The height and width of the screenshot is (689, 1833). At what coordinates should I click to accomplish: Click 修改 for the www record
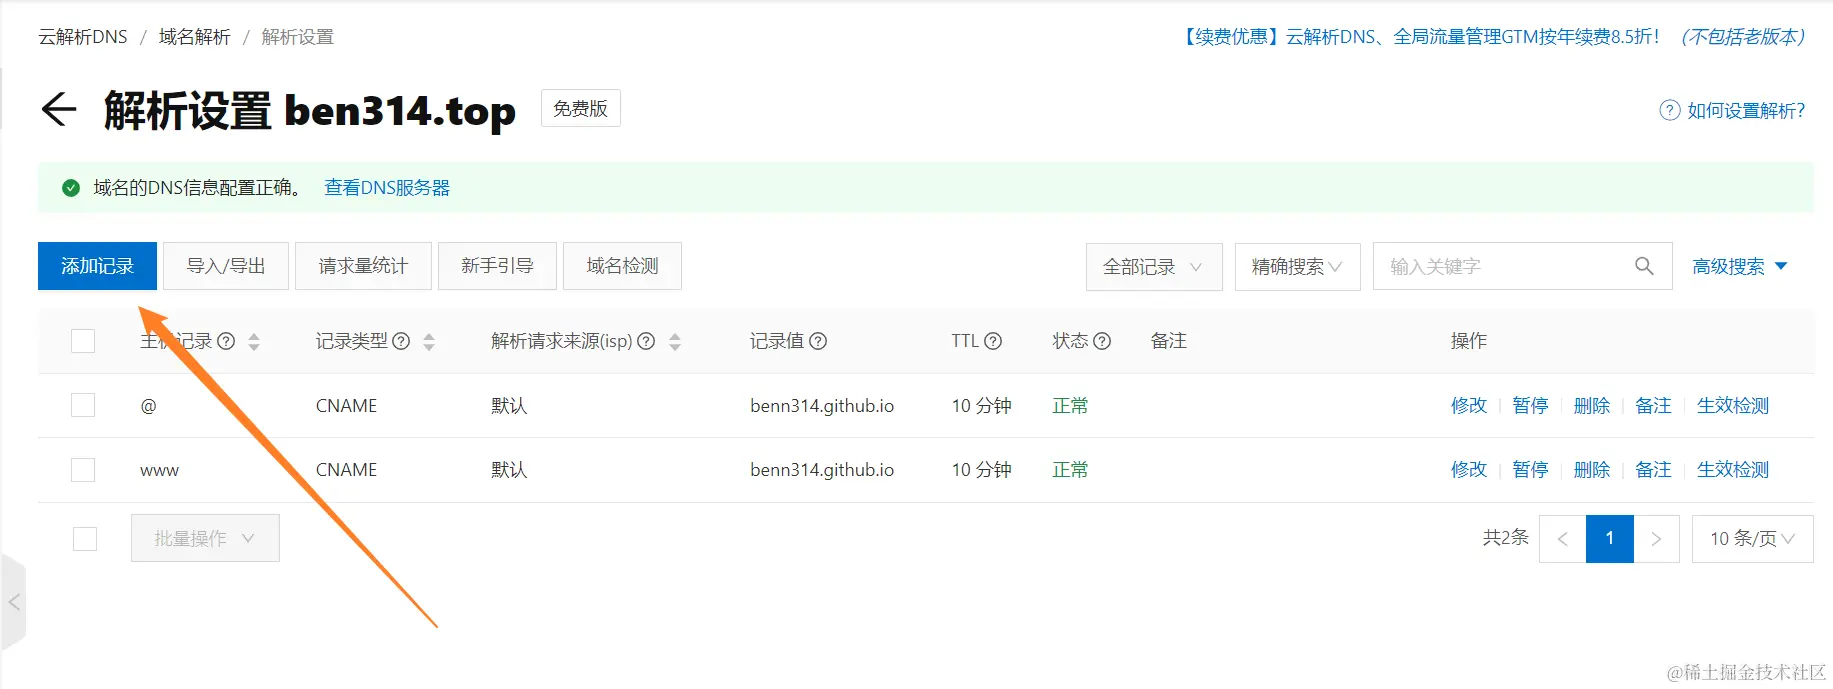coord(1469,469)
